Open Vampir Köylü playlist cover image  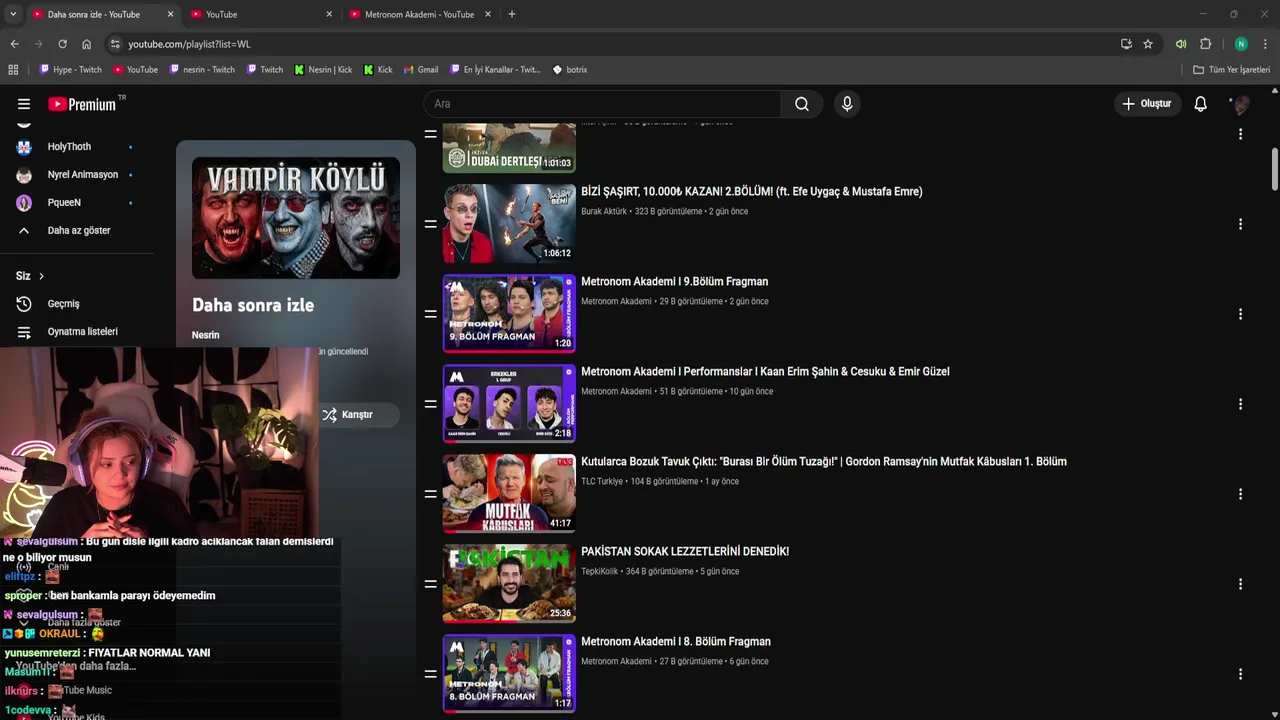pos(296,218)
